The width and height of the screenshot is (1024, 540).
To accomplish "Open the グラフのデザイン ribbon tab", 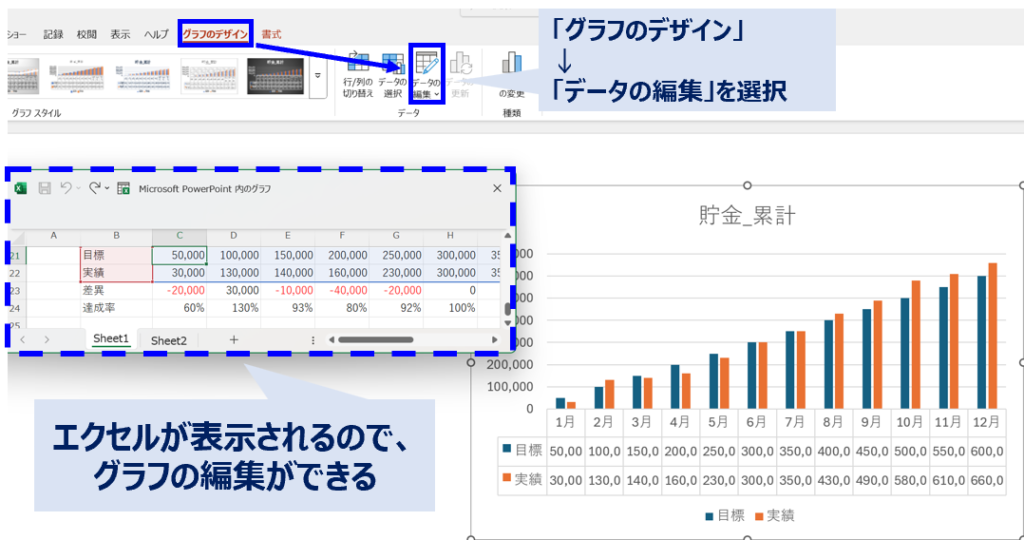I will 216,34.
